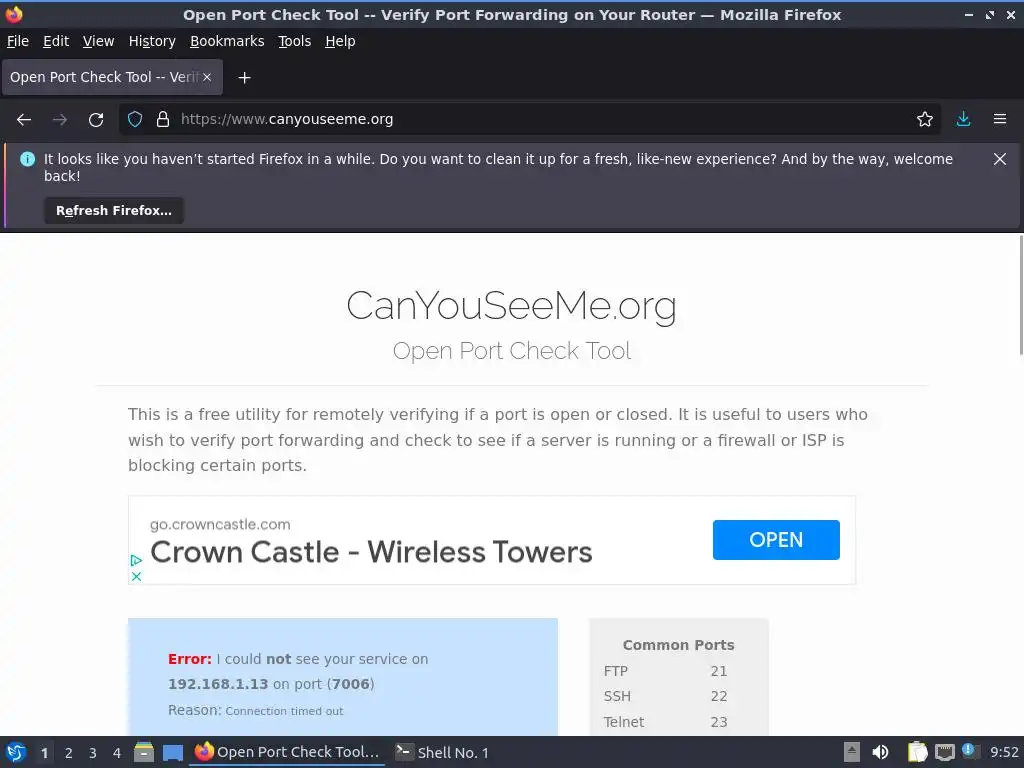The height and width of the screenshot is (768, 1024).
Task: Close the Open Port Check Tool tab
Action: tap(207, 77)
